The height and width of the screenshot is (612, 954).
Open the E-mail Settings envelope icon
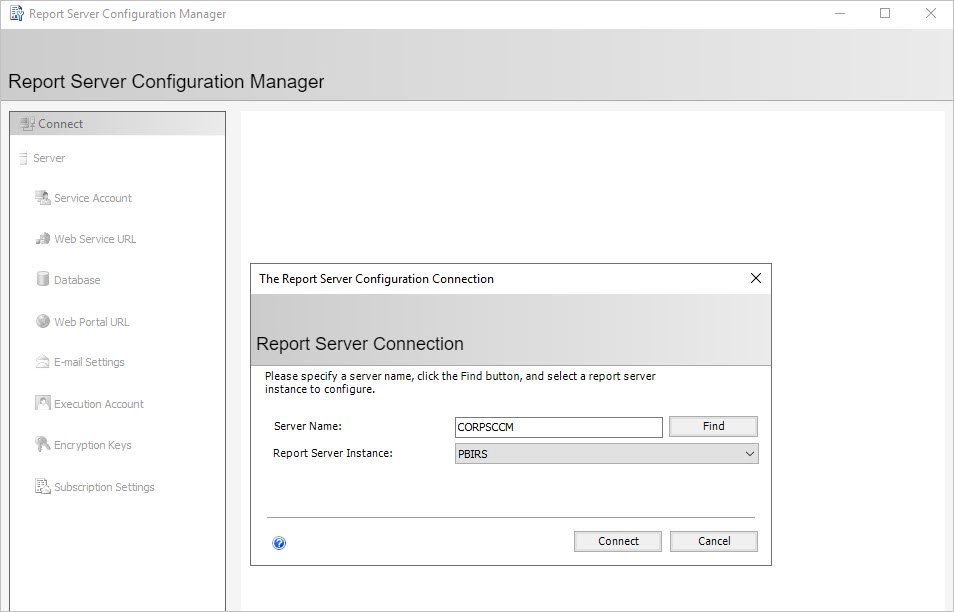tap(43, 362)
